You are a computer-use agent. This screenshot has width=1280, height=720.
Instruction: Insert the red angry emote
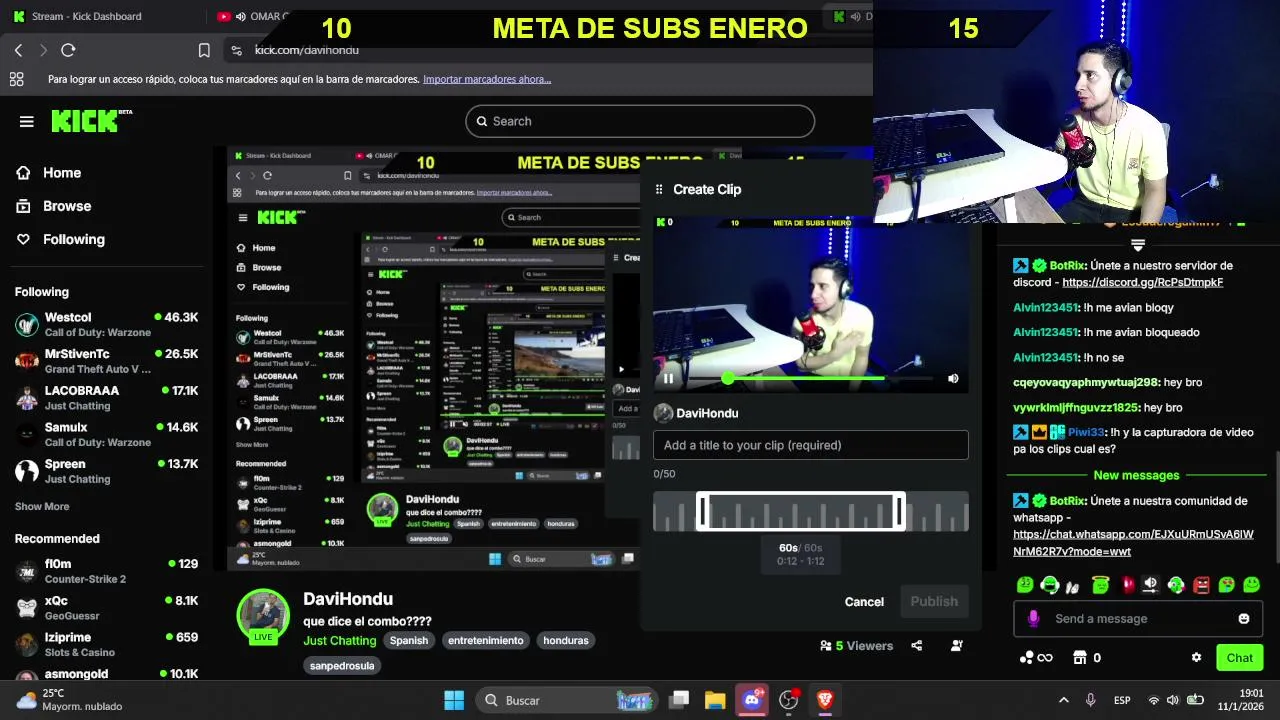coord(1201,585)
